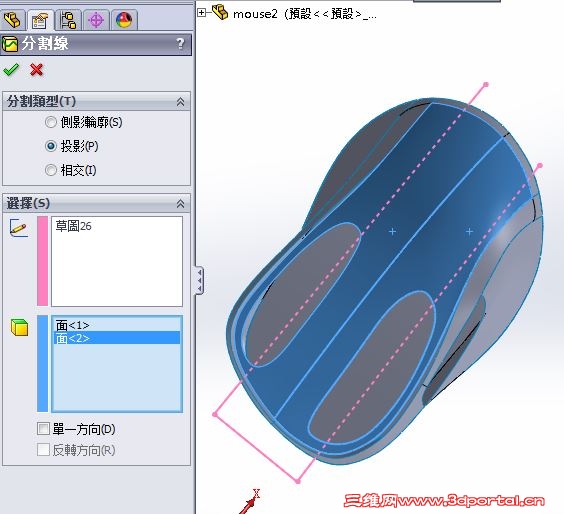Screen dimensions: 564x514
Task: Select the 相交(I) radio option
Action: click(x=51, y=170)
